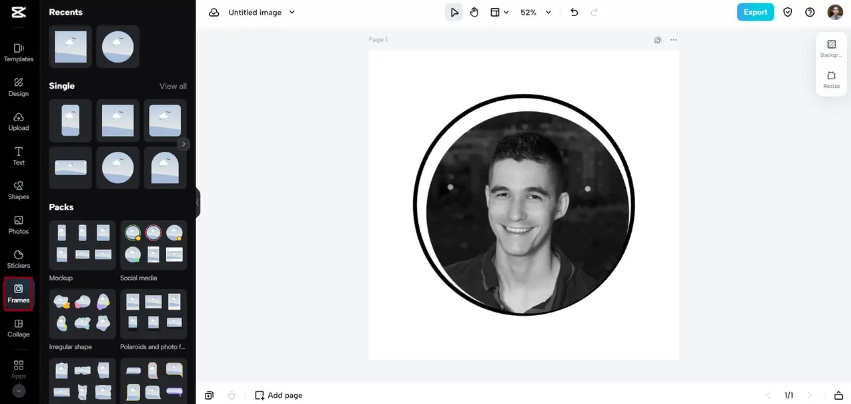Click the cloud save status icon
The height and width of the screenshot is (404, 851).
click(x=214, y=12)
